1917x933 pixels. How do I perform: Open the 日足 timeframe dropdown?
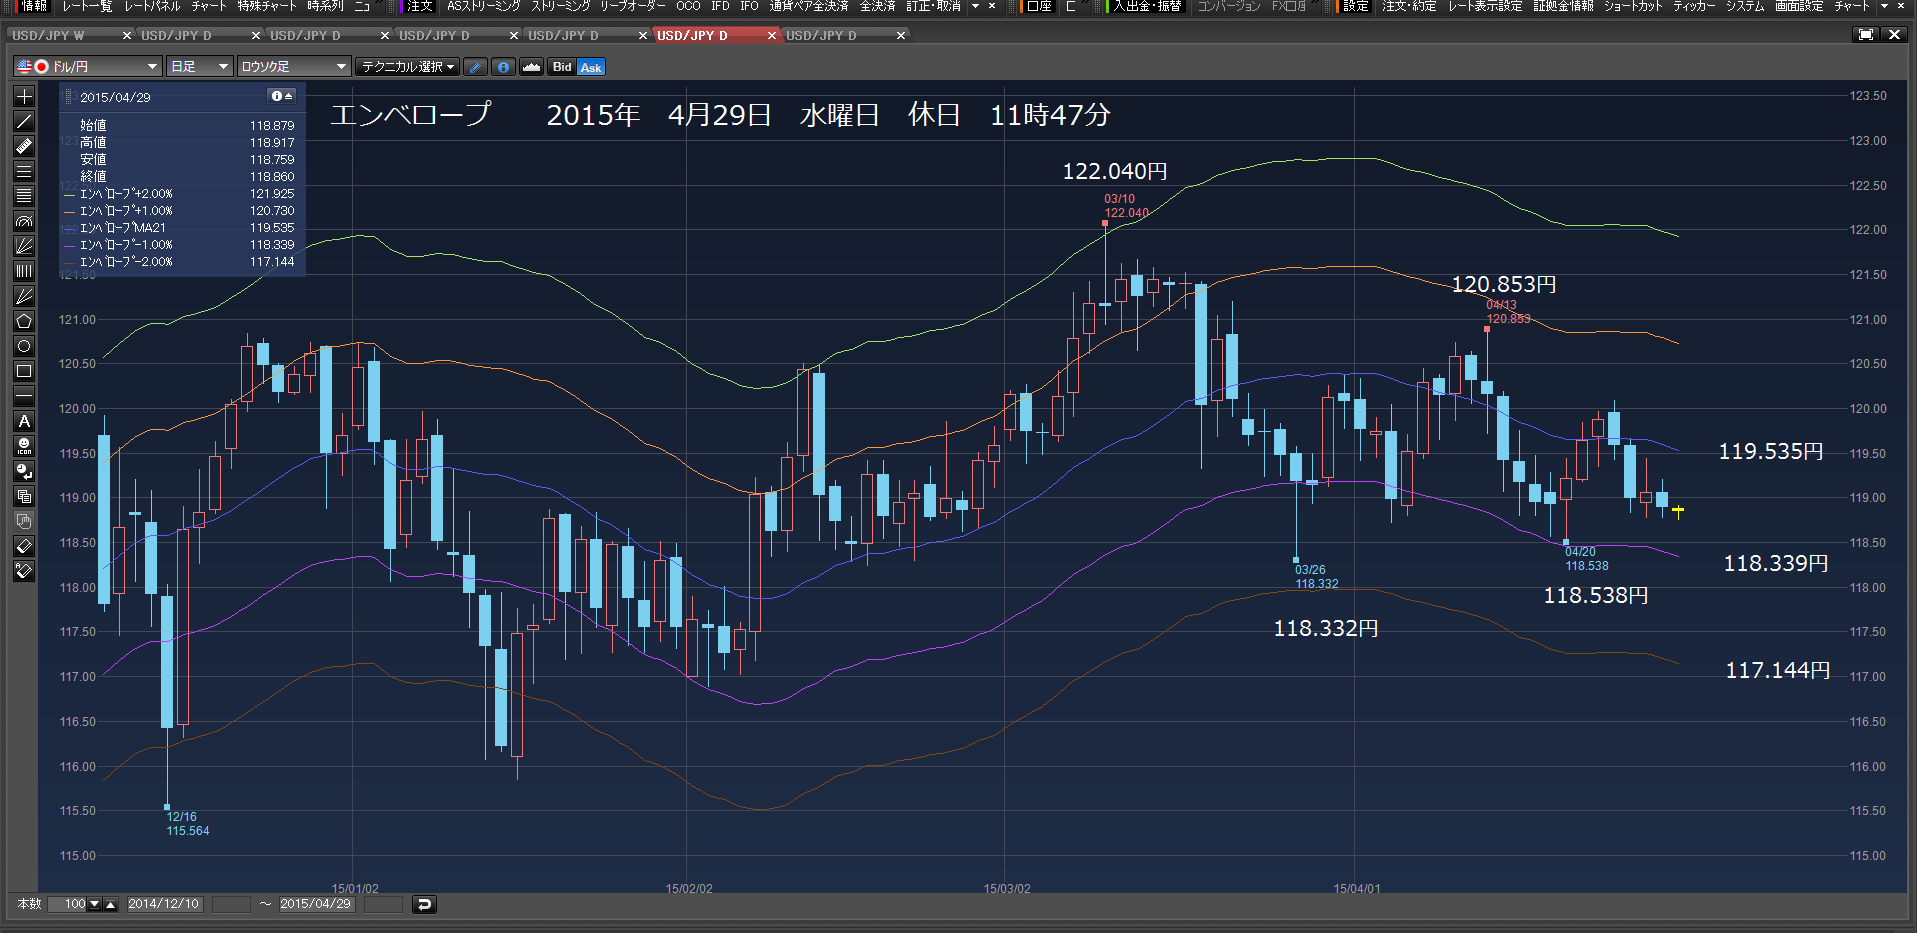[200, 67]
